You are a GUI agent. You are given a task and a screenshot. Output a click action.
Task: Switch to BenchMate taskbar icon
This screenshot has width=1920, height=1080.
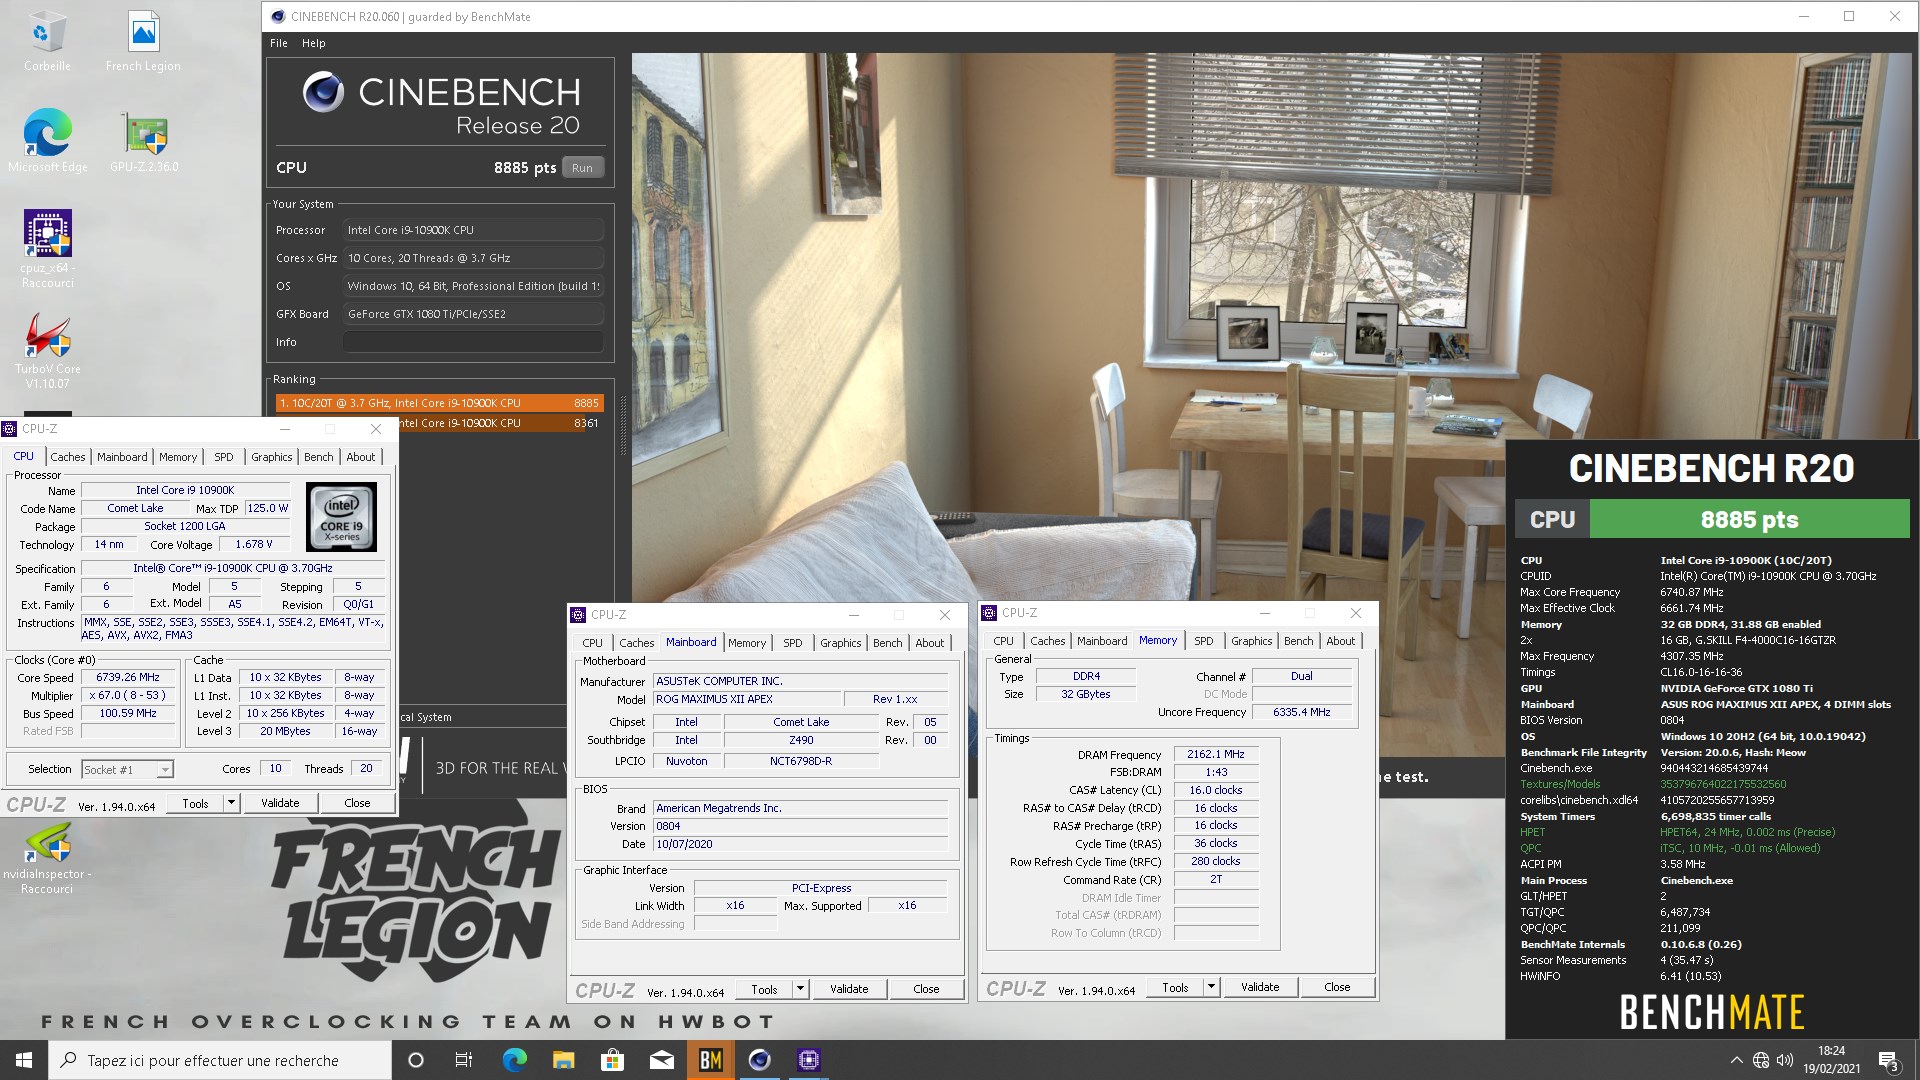(710, 1060)
